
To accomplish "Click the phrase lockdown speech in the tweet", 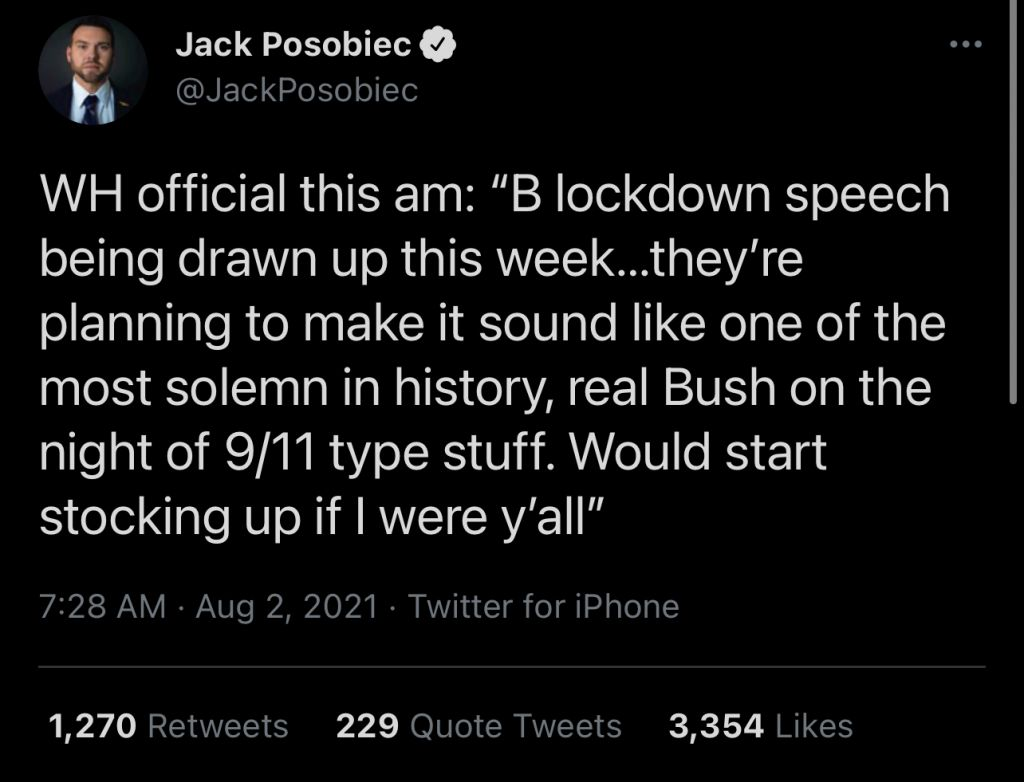I will coord(752,196).
